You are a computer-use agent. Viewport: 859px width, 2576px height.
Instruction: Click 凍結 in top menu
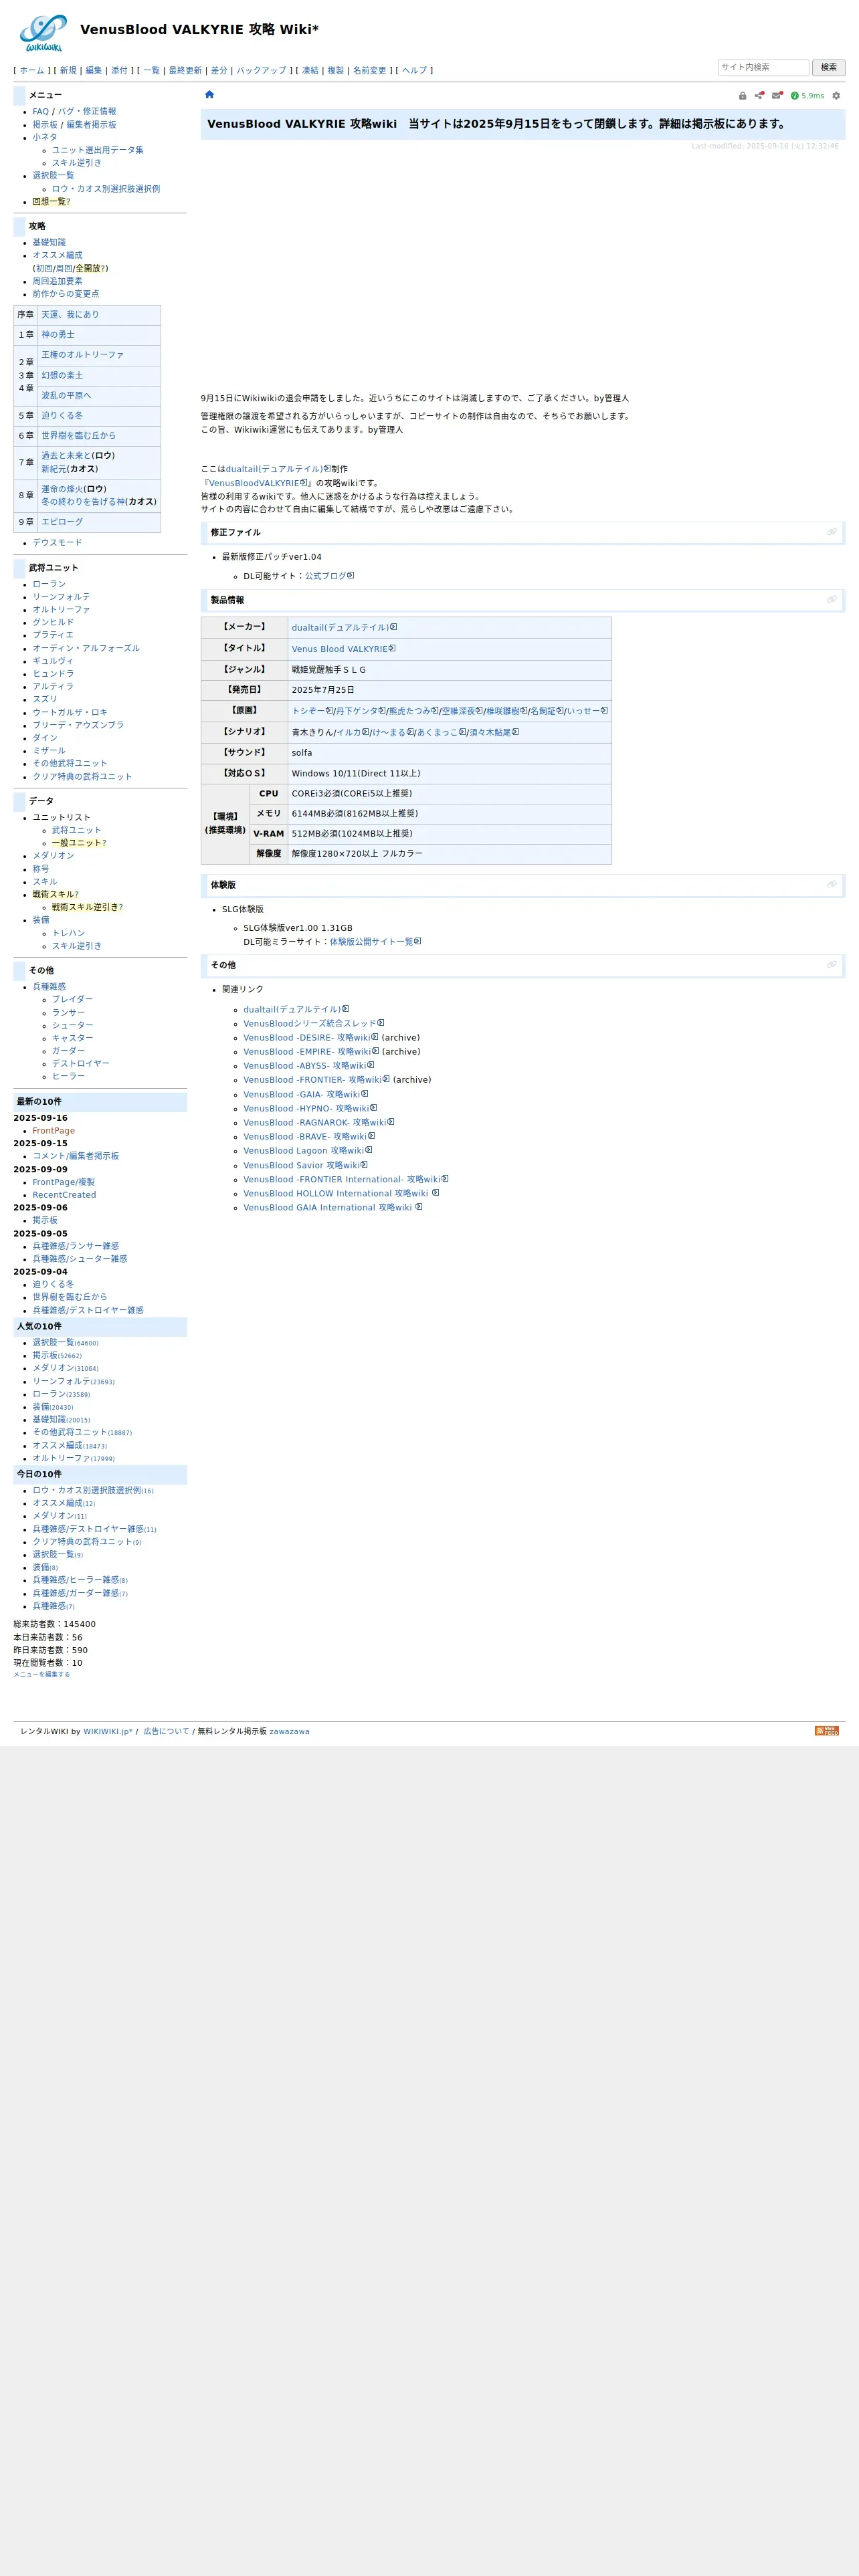(x=310, y=71)
